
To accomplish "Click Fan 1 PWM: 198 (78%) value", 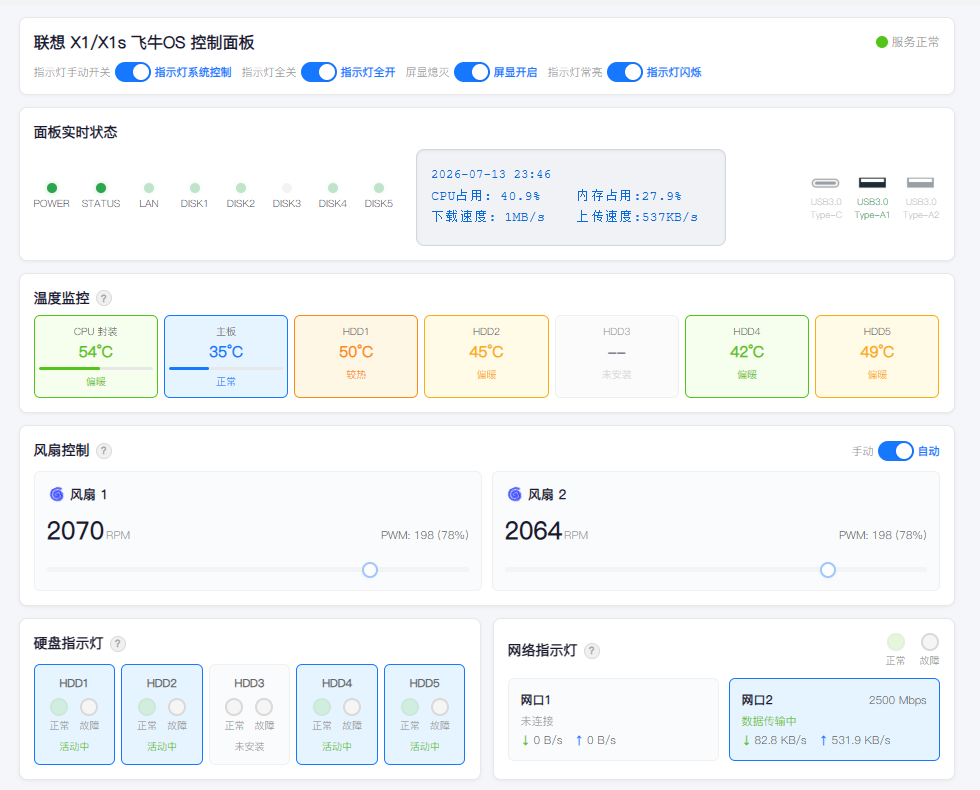I will click(424, 535).
